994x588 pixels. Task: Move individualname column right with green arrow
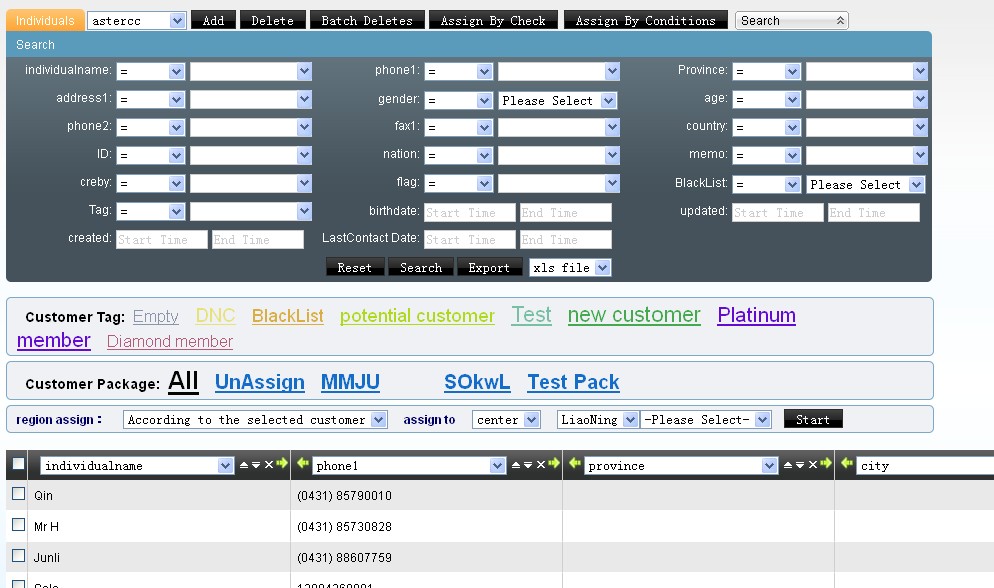[282, 465]
